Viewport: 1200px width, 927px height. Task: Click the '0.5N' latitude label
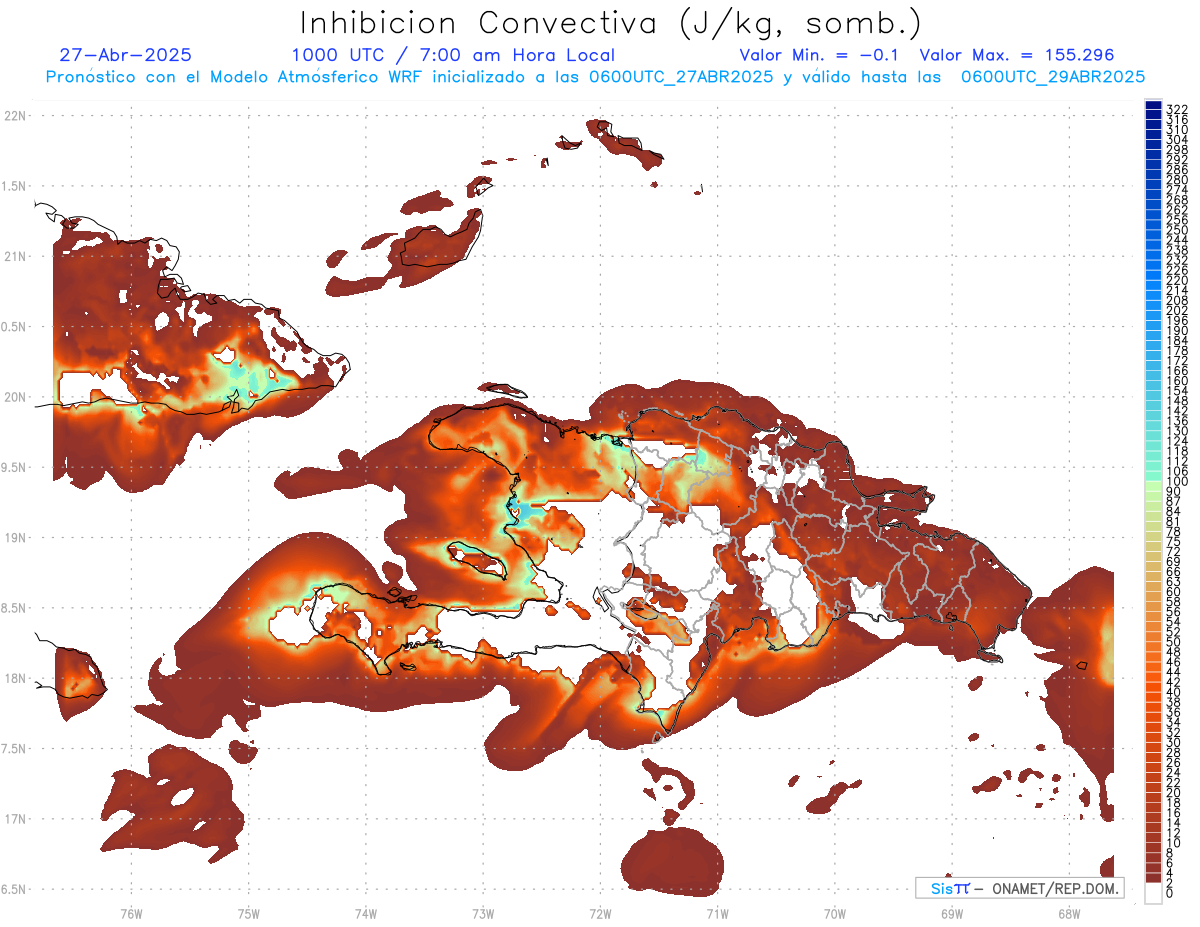pos(15,327)
